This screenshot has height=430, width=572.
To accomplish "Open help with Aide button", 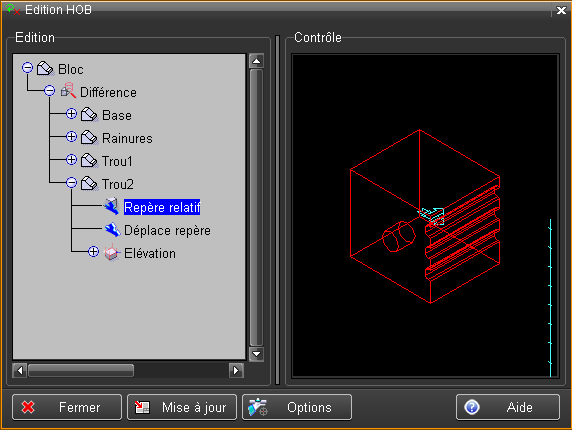I will tap(508, 407).
